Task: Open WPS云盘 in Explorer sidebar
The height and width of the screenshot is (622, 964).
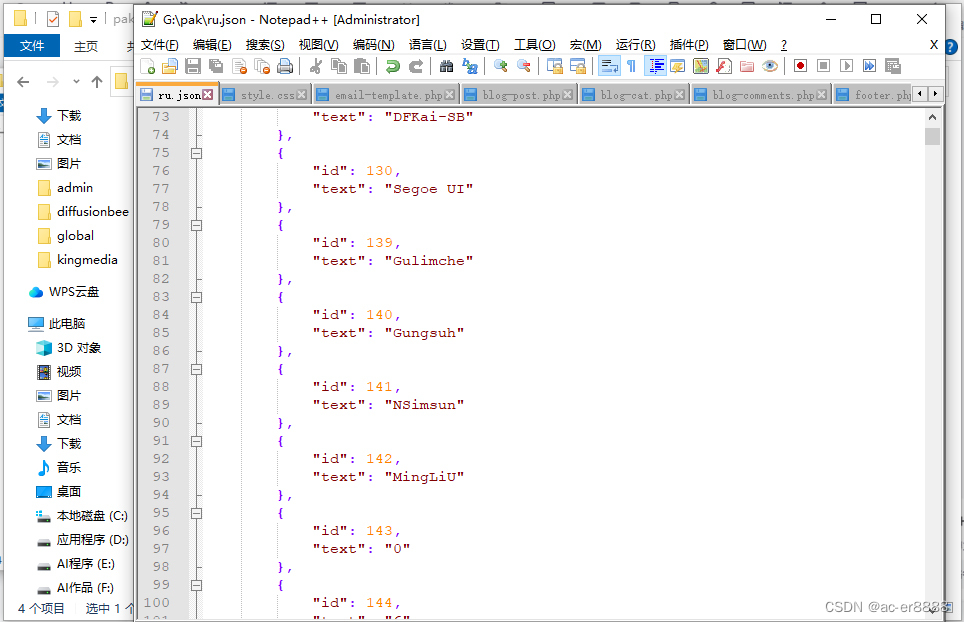Action: (x=65, y=292)
